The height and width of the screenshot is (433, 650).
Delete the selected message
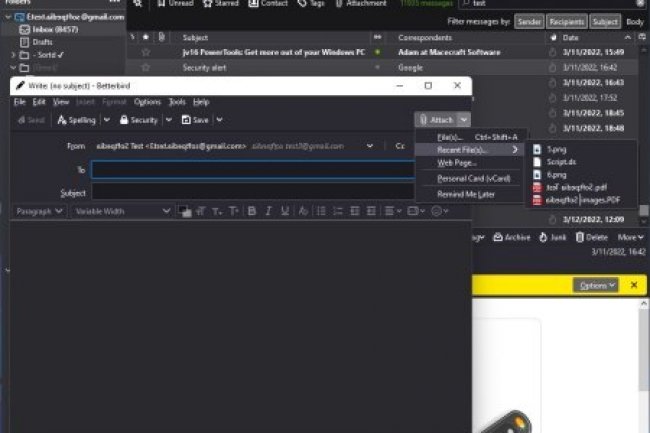pyautogui.click(x=592, y=237)
